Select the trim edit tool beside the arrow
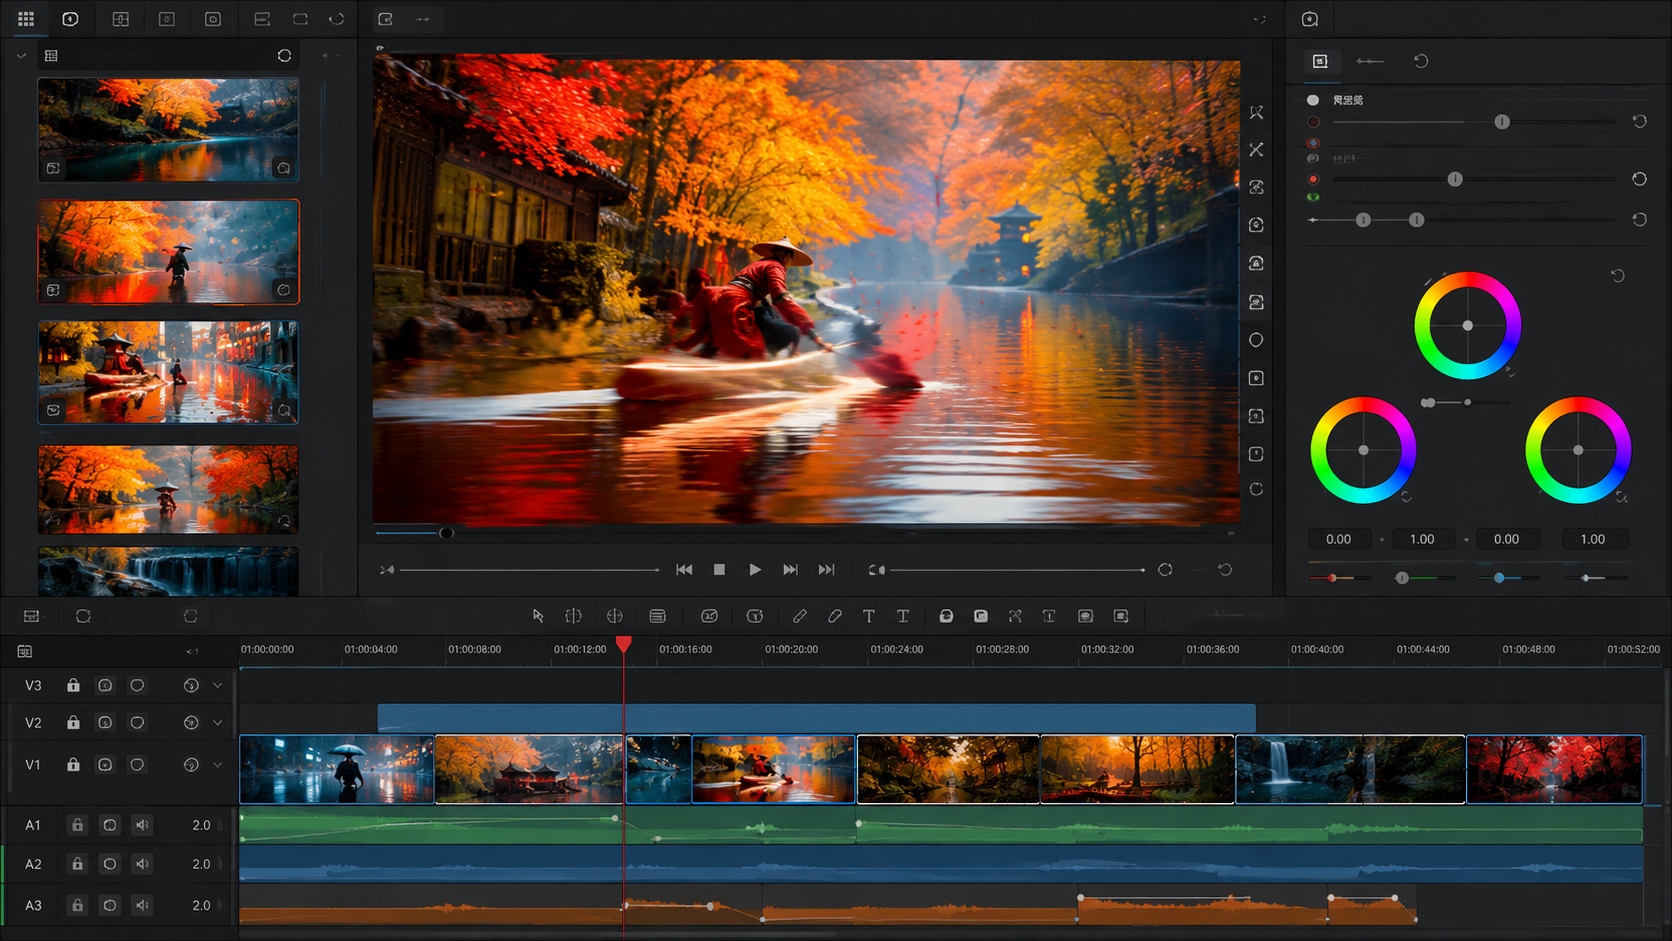 (573, 616)
